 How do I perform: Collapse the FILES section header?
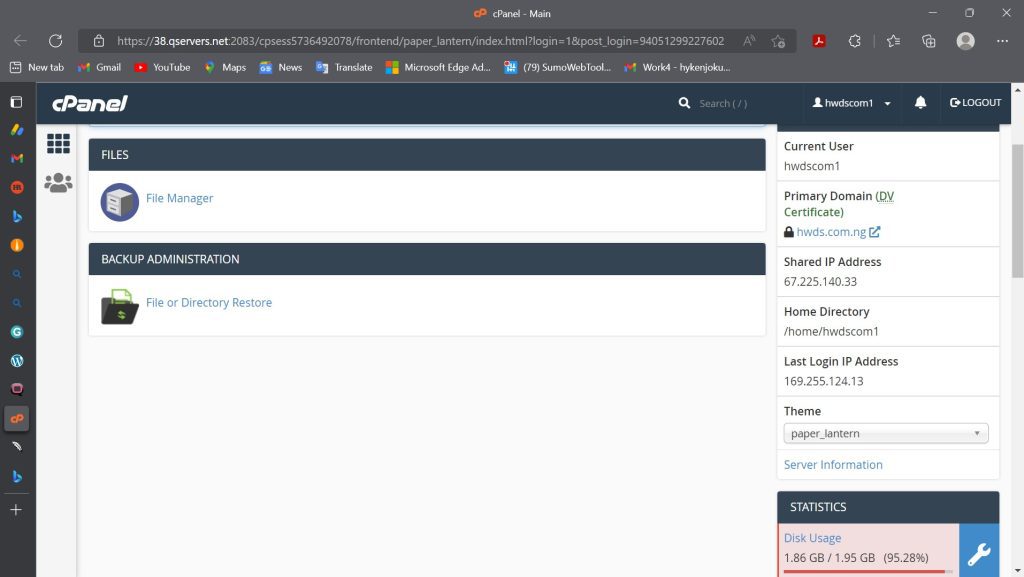click(427, 155)
